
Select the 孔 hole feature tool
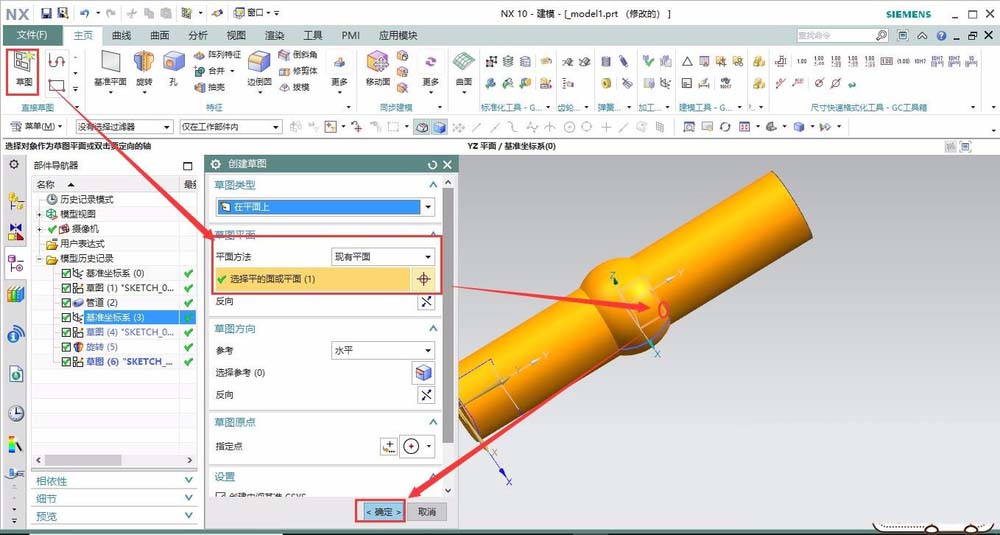(173, 70)
